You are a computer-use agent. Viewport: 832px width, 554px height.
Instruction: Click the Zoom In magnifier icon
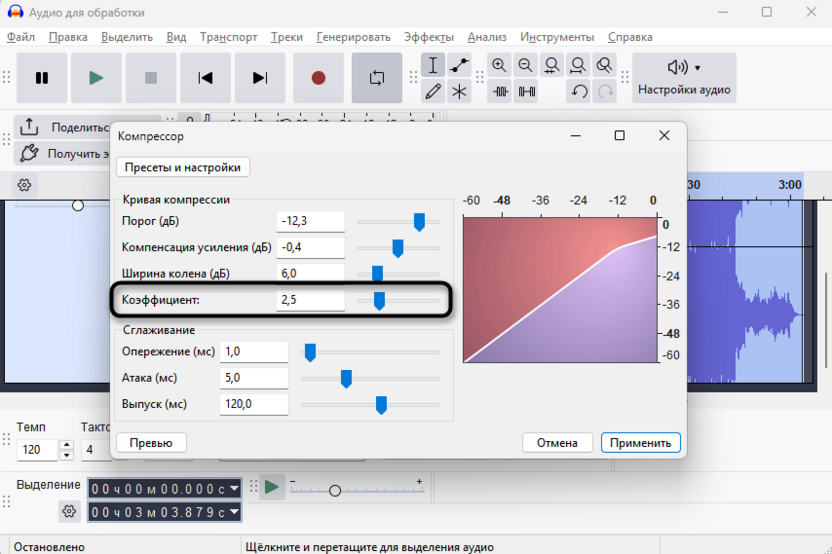click(x=499, y=66)
